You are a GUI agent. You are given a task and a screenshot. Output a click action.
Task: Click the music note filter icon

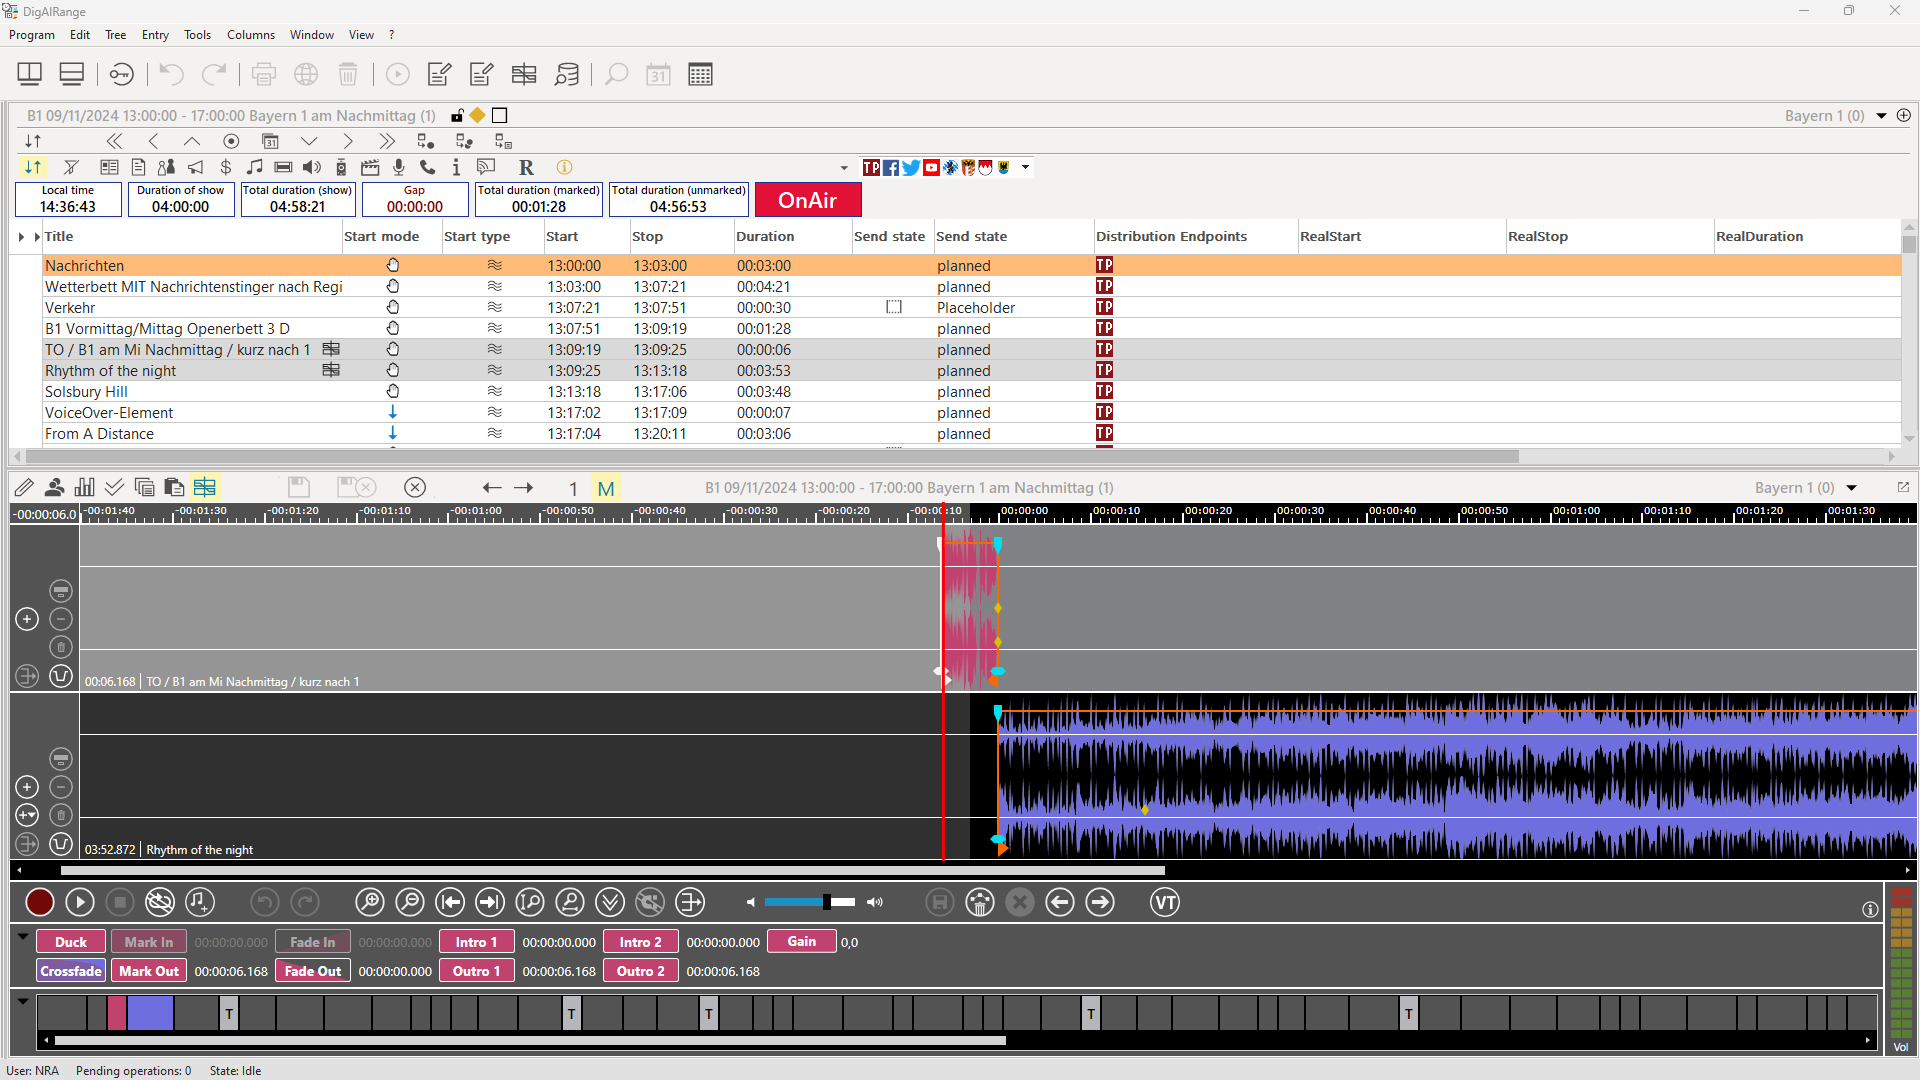[255, 167]
